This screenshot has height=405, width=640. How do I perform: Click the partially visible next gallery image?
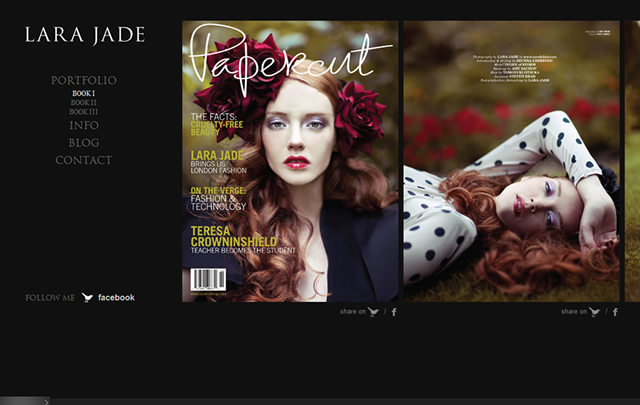pyautogui.click(x=632, y=161)
